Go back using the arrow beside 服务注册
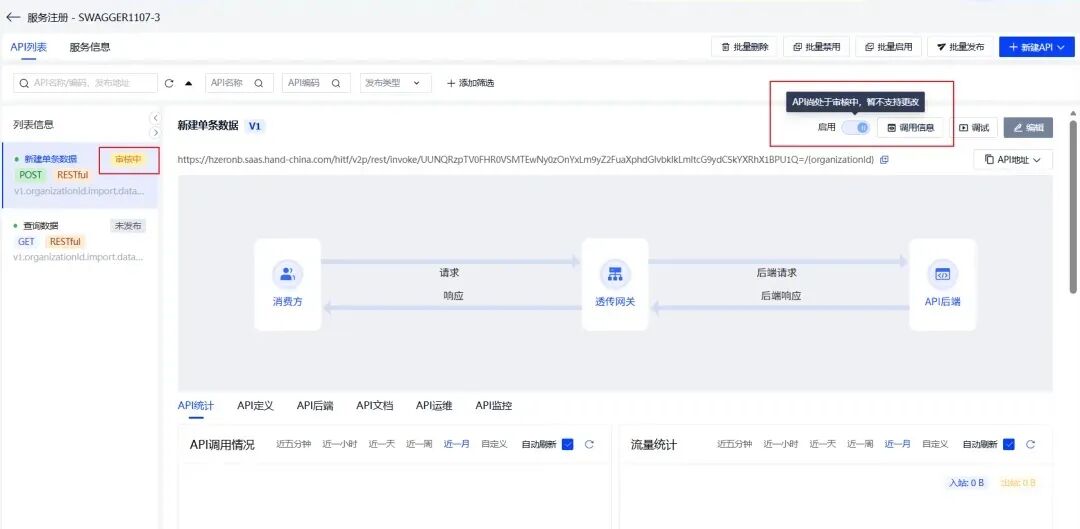 [x=13, y=17]
